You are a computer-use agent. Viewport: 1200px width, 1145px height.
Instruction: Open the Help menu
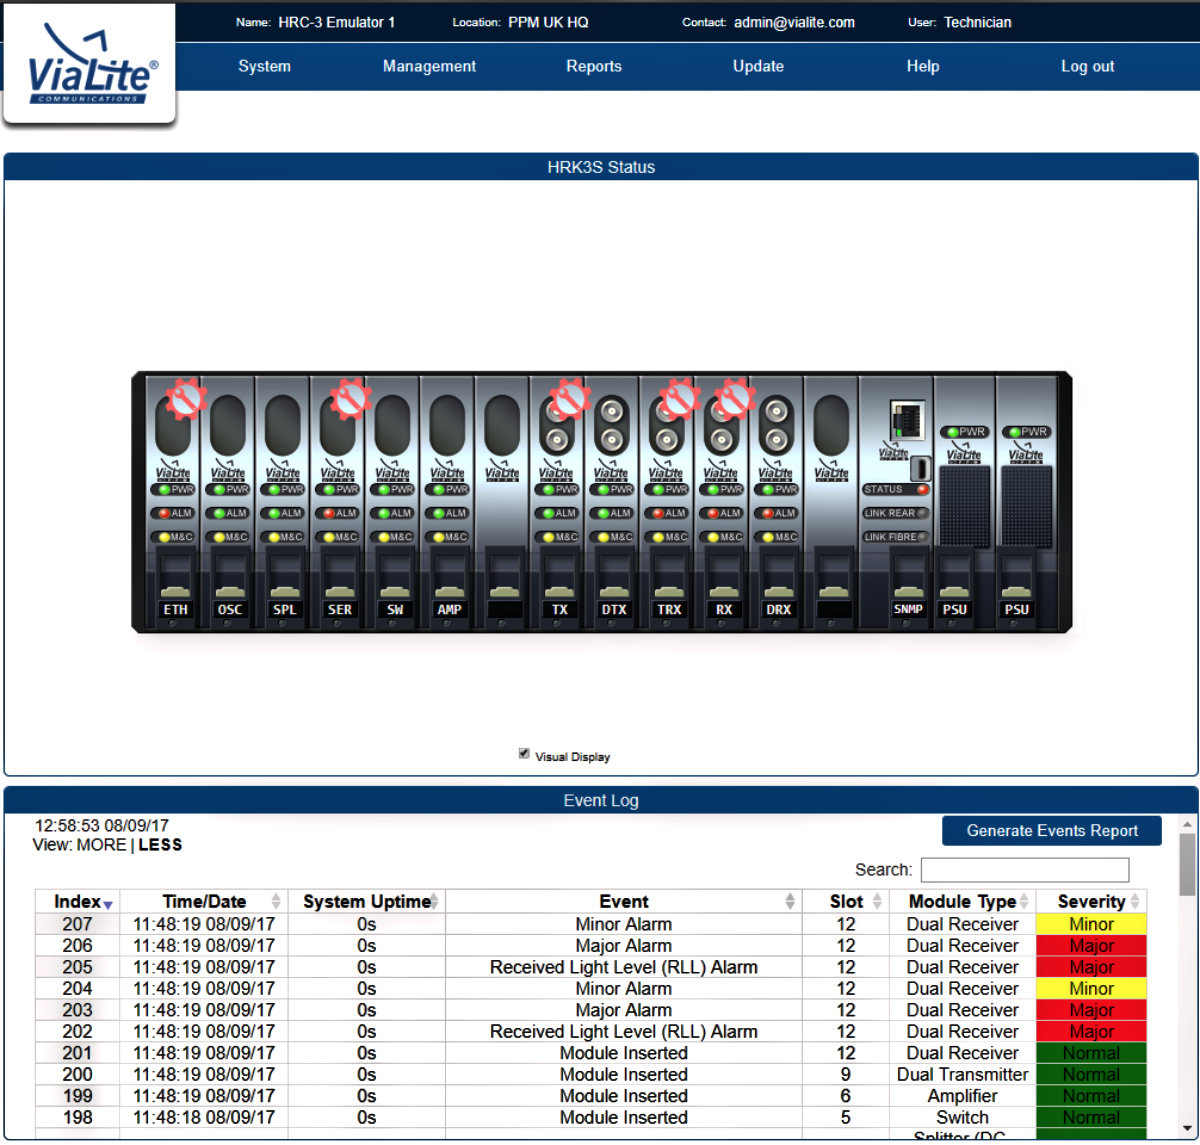click(x=923, y=66)
